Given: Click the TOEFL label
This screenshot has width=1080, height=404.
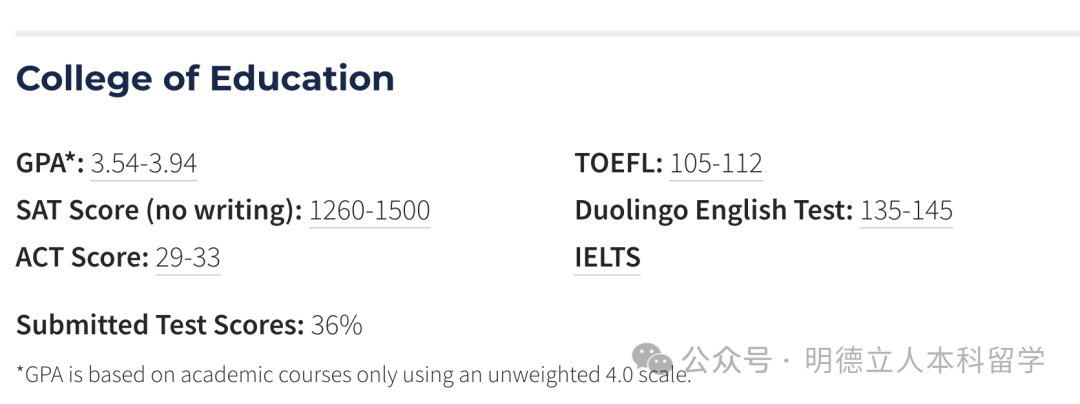Looking at the screenshot, I should (618, 164).
